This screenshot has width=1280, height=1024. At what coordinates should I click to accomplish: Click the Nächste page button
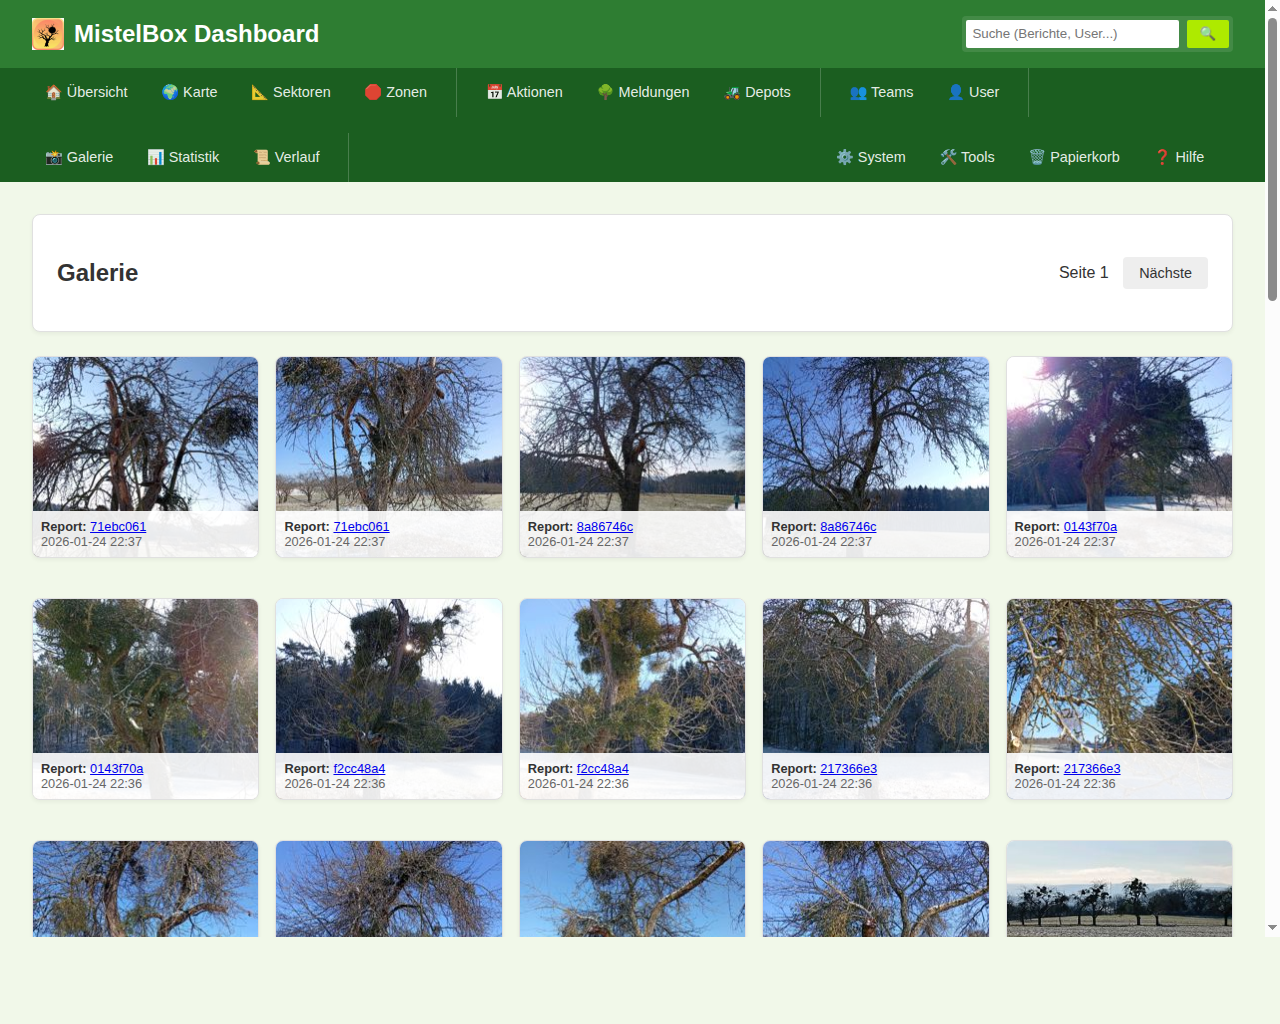click(1165, 273)
